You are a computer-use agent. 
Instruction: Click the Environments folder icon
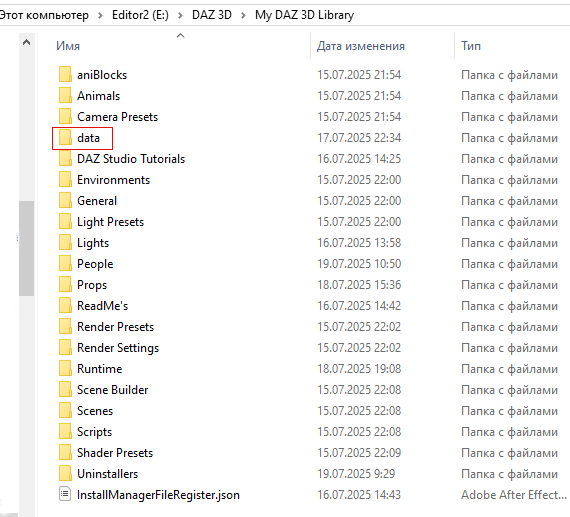coord(65,180)
